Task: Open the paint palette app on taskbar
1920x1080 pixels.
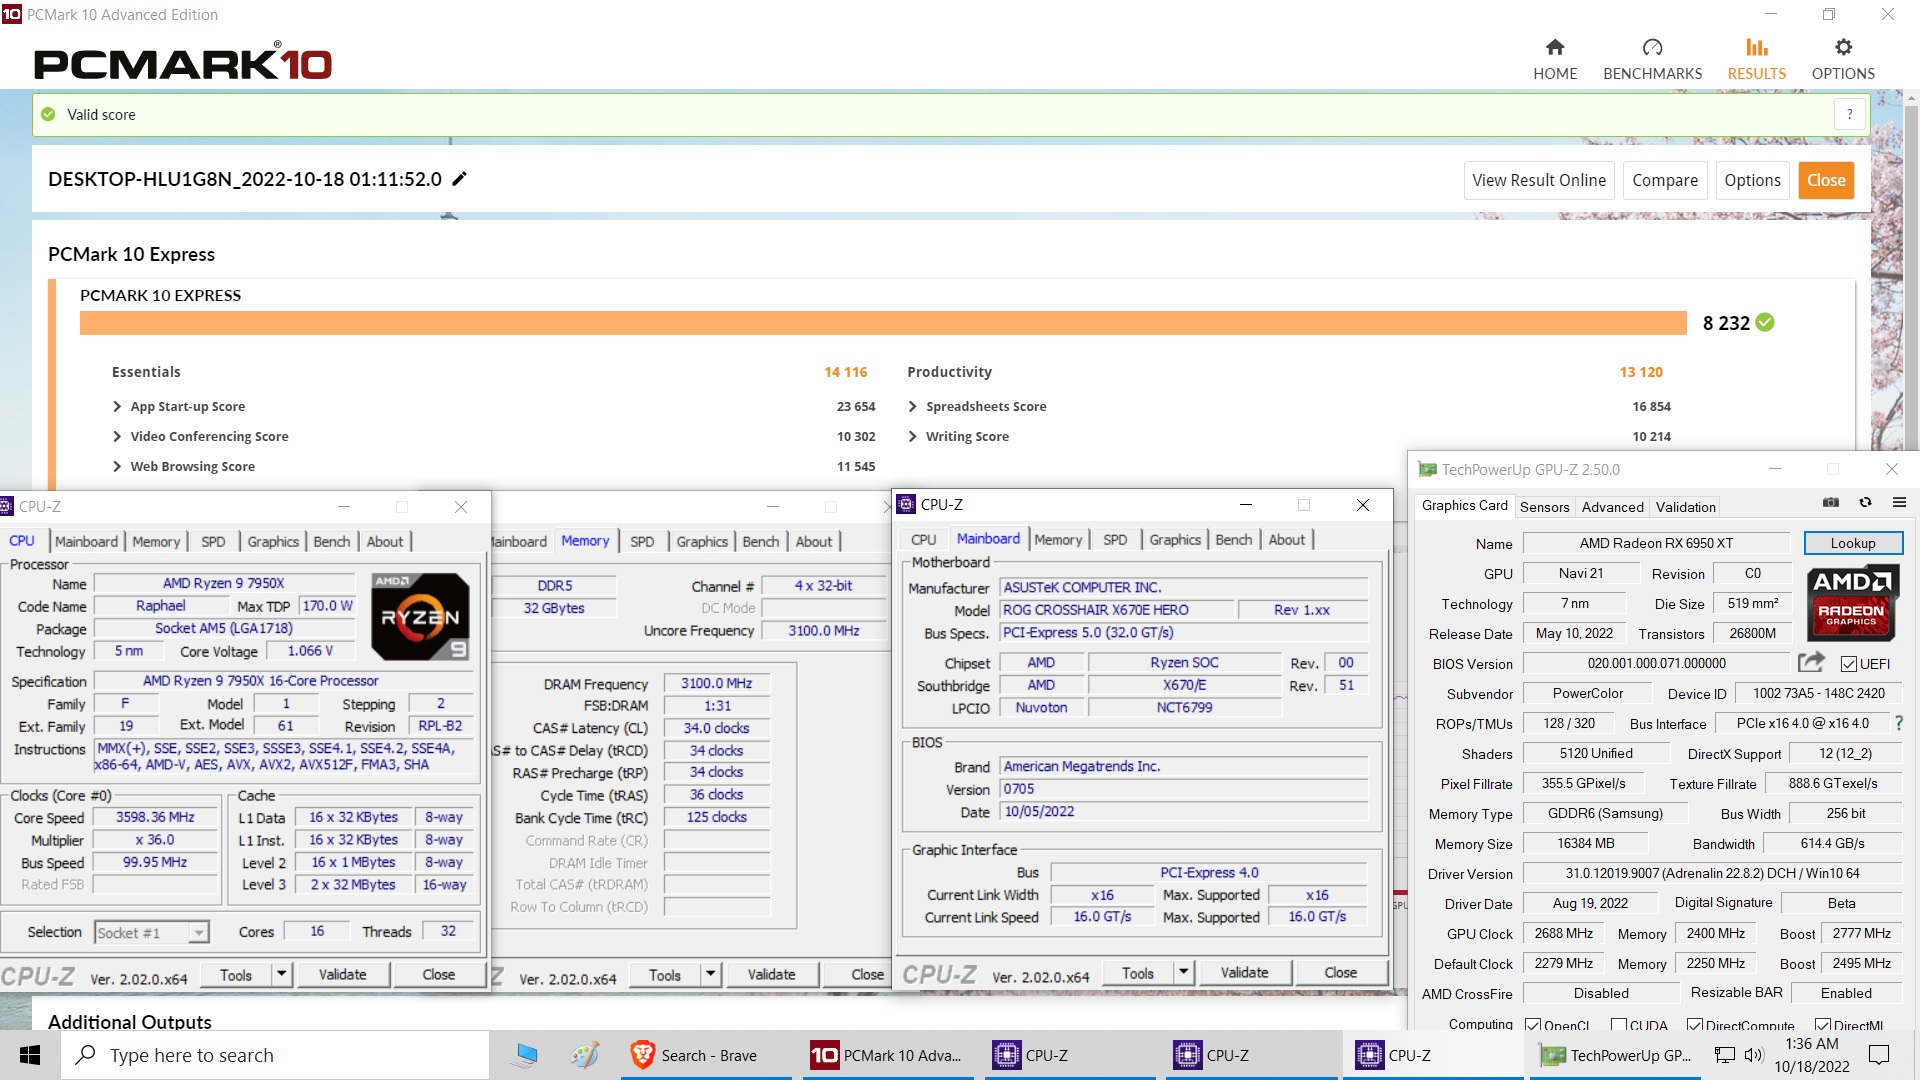Action: tap(585, 1055)
